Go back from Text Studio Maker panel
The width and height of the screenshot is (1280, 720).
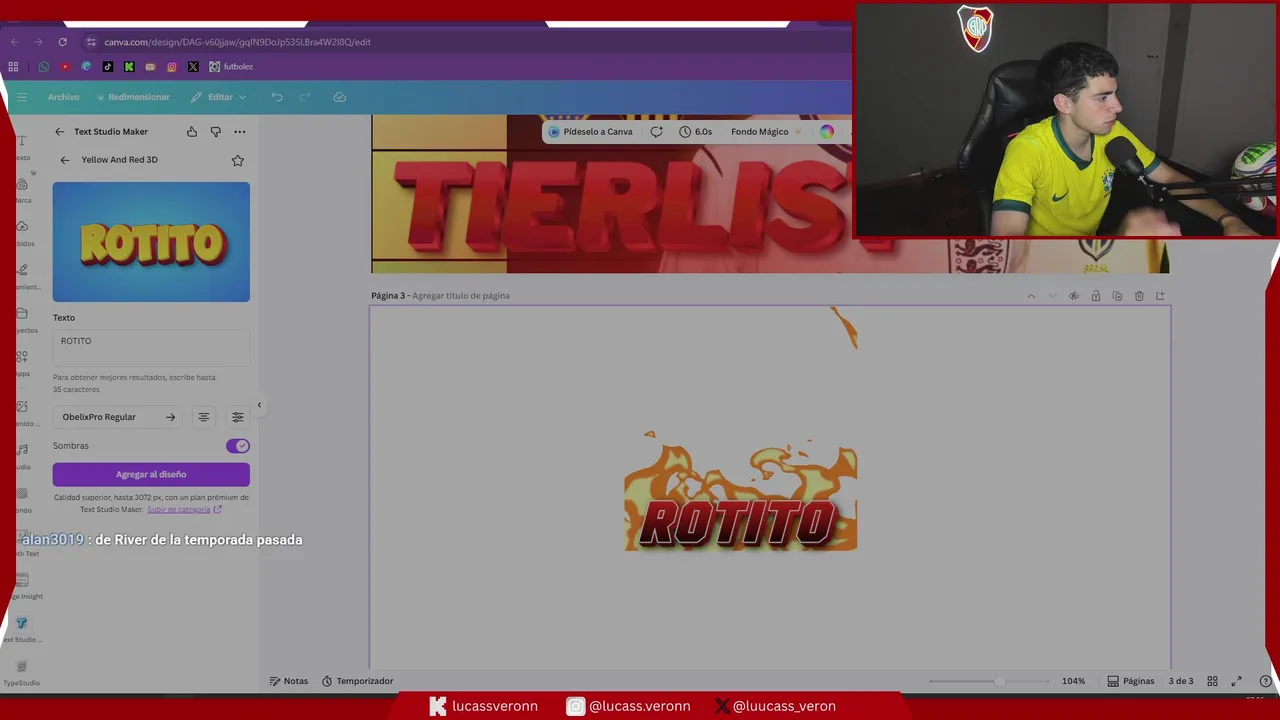[x=59, y=132]
